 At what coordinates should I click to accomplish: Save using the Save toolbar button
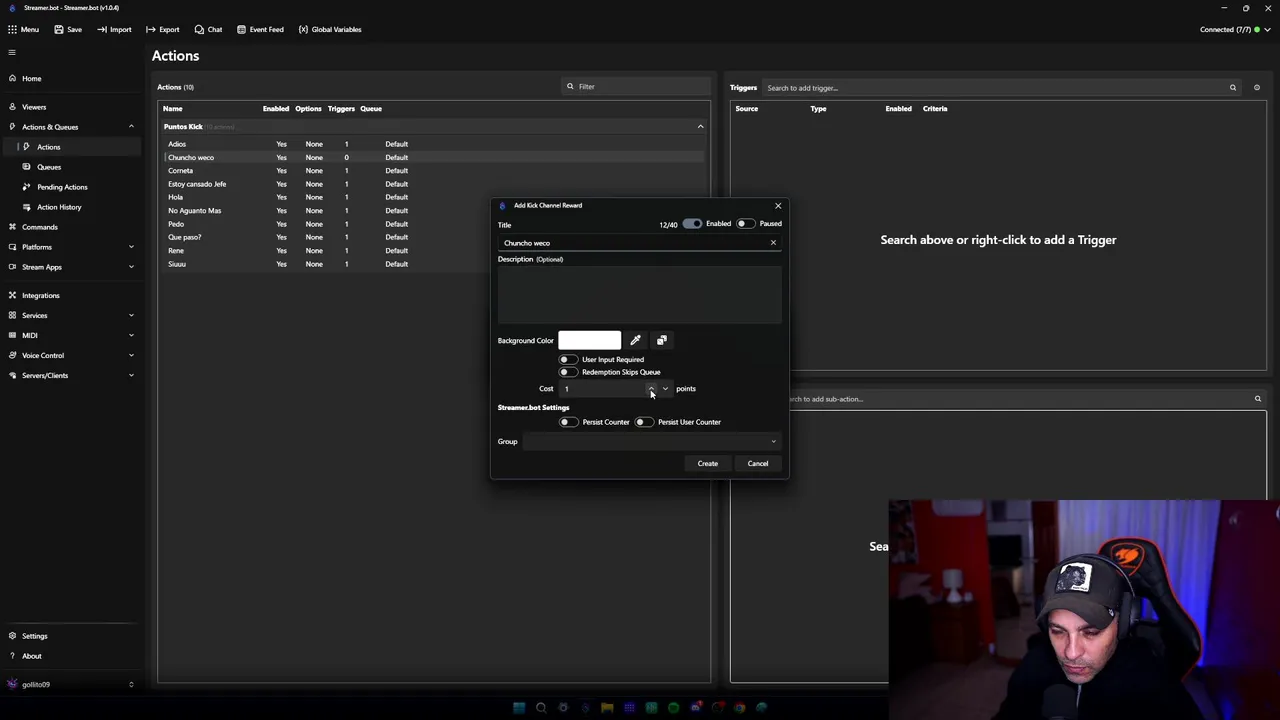(68, 29)
